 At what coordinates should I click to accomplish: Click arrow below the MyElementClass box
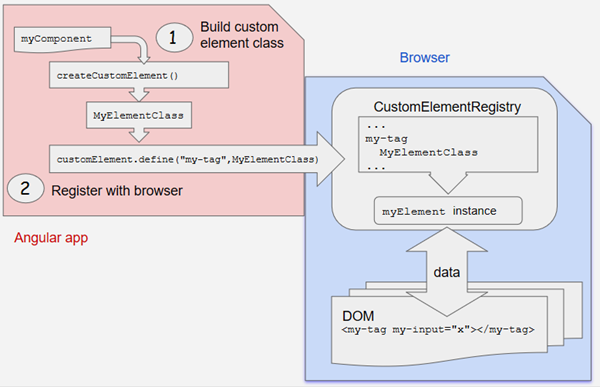[x=139, y=136]
